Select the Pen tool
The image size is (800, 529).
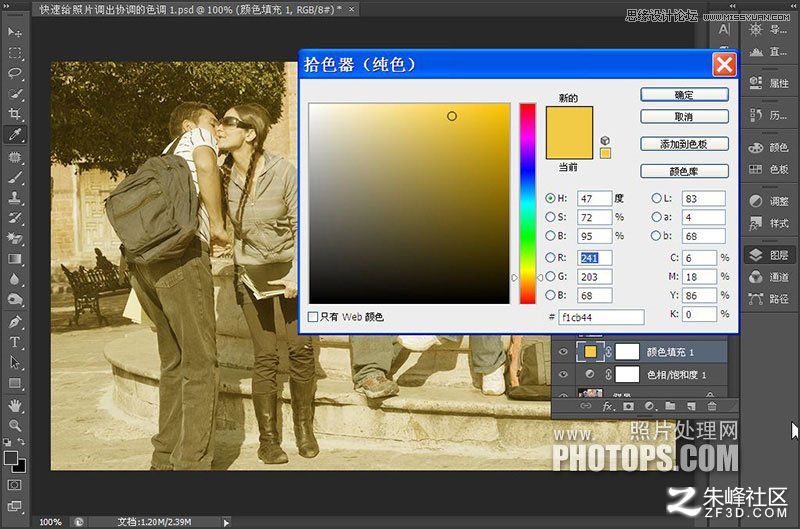[15, 322]
